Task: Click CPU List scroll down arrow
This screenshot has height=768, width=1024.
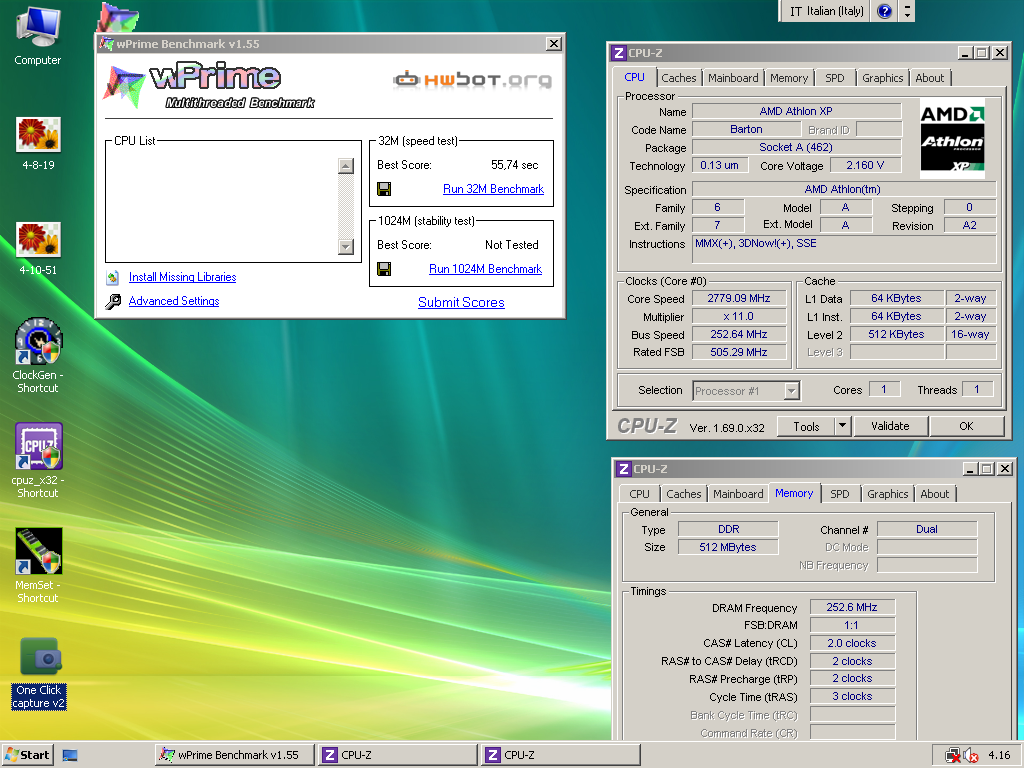Action: click(x=345, y=247)
